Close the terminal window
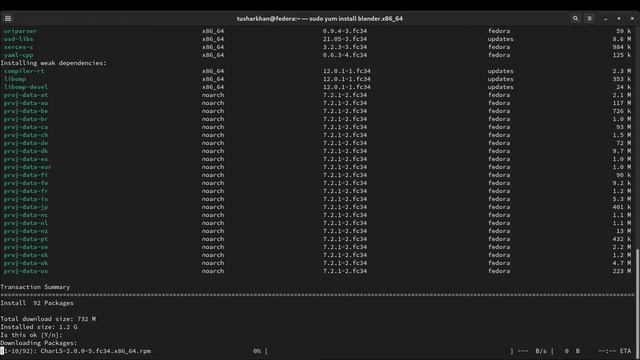Screen dimensions: 640x360 click(x=632, y=19)
